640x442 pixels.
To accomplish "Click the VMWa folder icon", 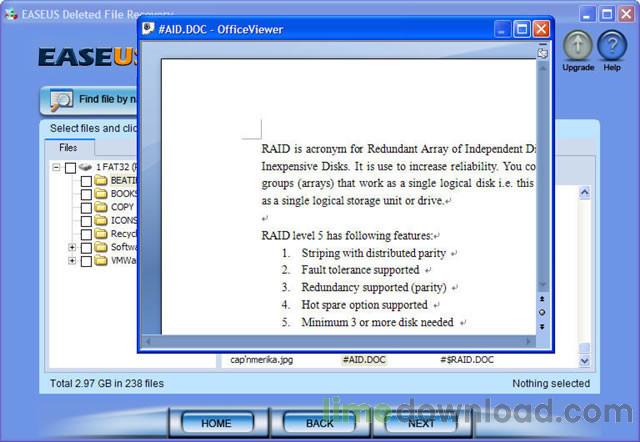I will coord(100,260).
